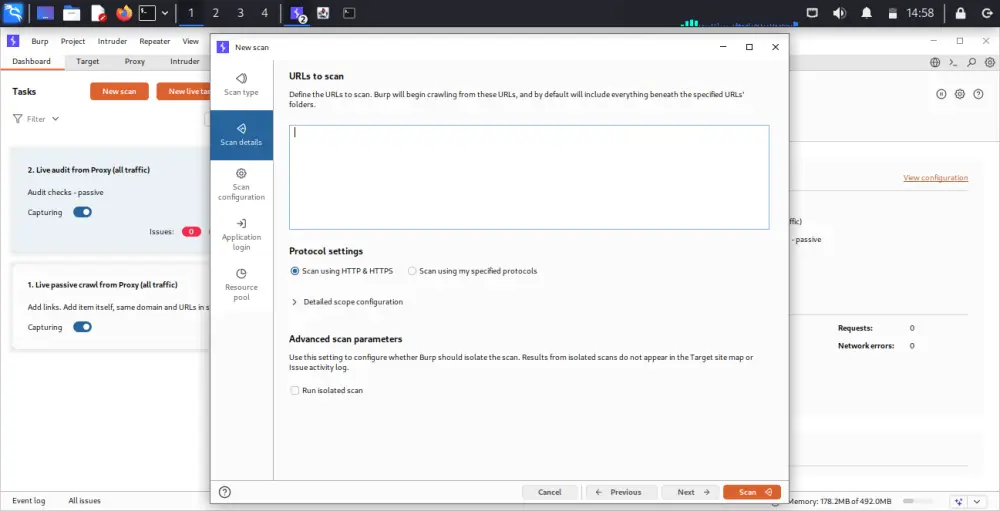Launch Firefox from the panel
Image resolution: width=1000 pixels, height=511 pixels.
click(124, 13)
